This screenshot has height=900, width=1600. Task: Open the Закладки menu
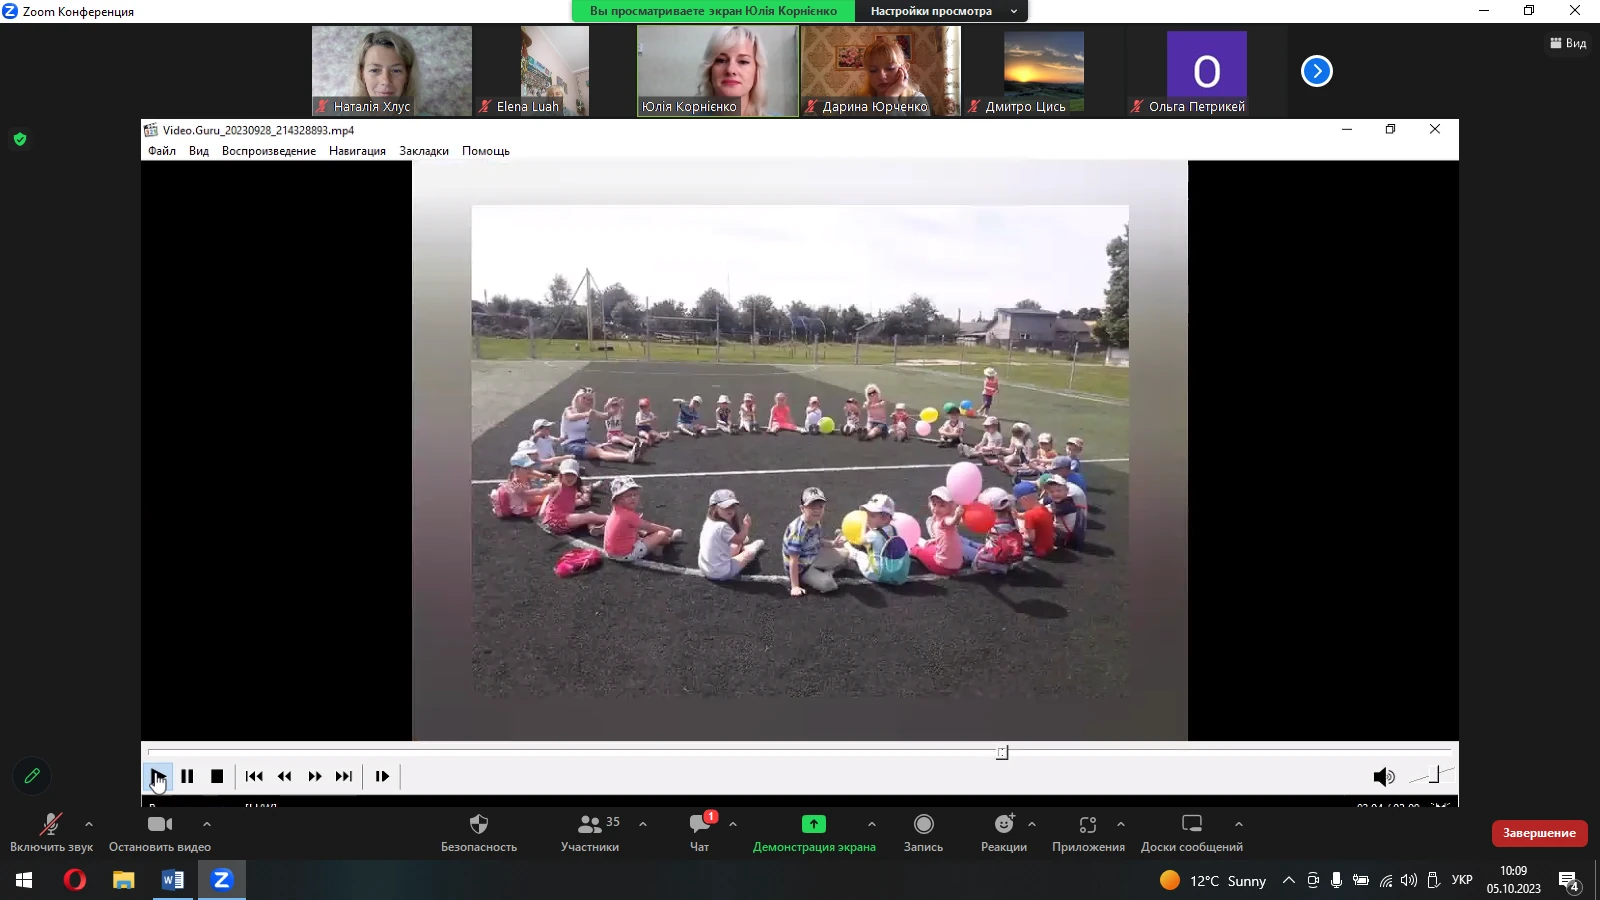click(424, 151)
